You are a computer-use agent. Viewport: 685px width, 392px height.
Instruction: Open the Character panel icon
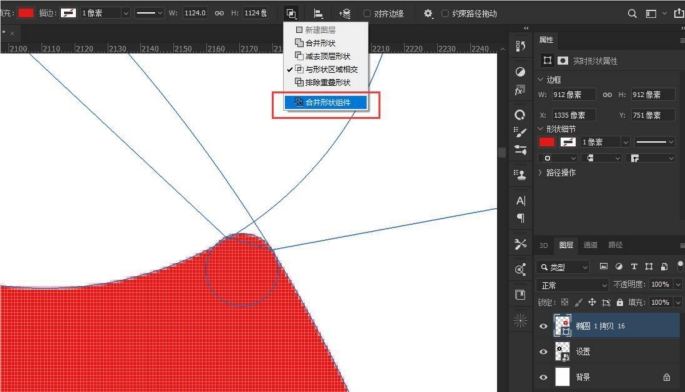pyautogui.click(x=520, y=201)
